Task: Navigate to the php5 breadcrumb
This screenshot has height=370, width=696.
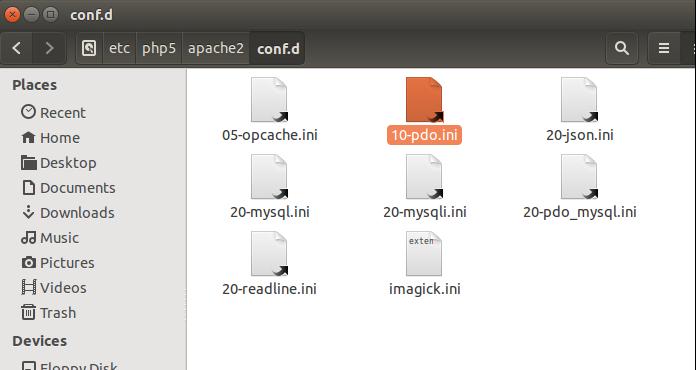Action: (159, 48)
